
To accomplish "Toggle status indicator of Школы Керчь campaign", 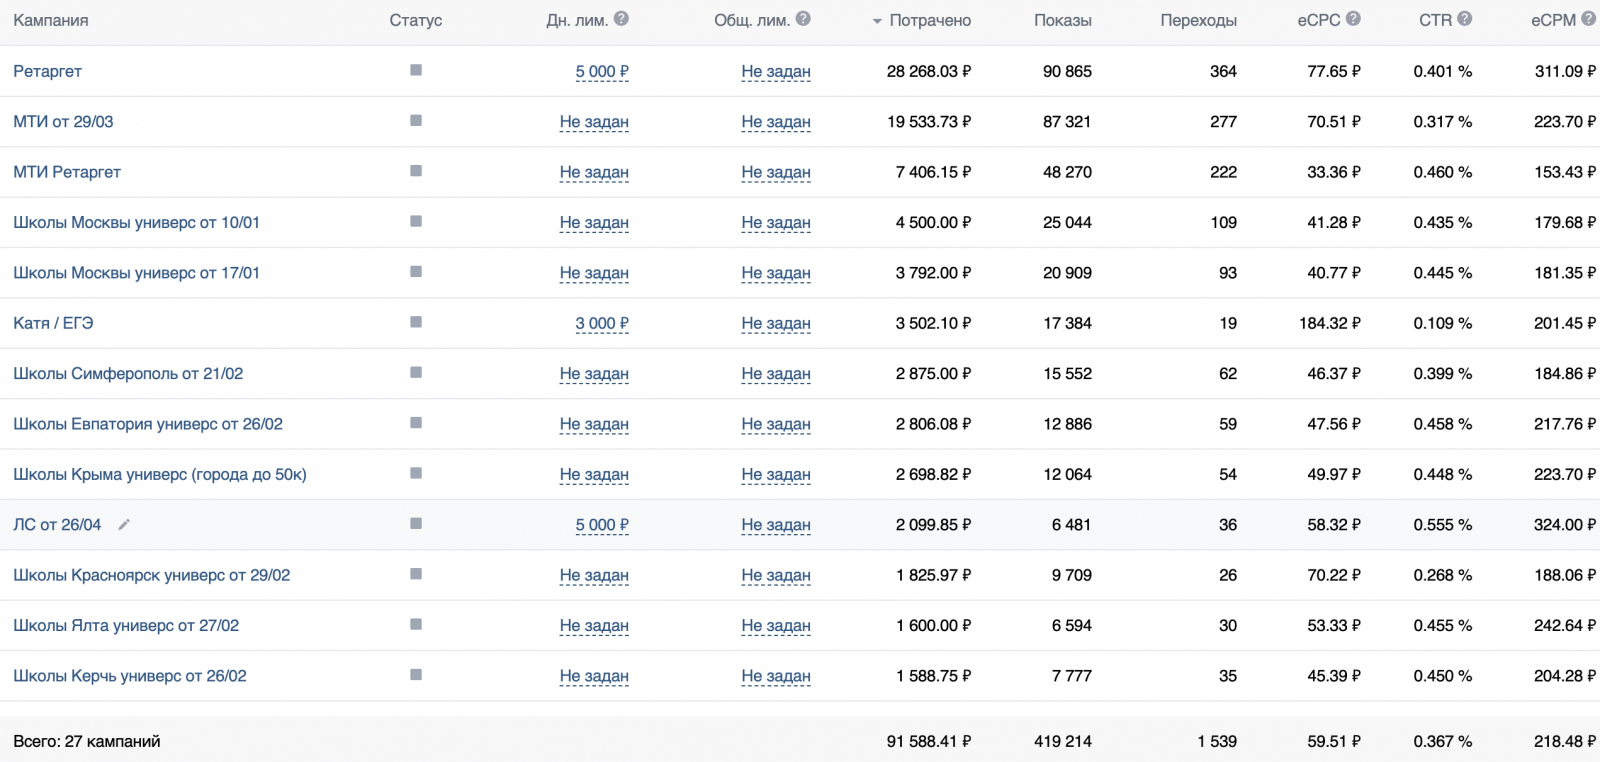I will point(416,675).
